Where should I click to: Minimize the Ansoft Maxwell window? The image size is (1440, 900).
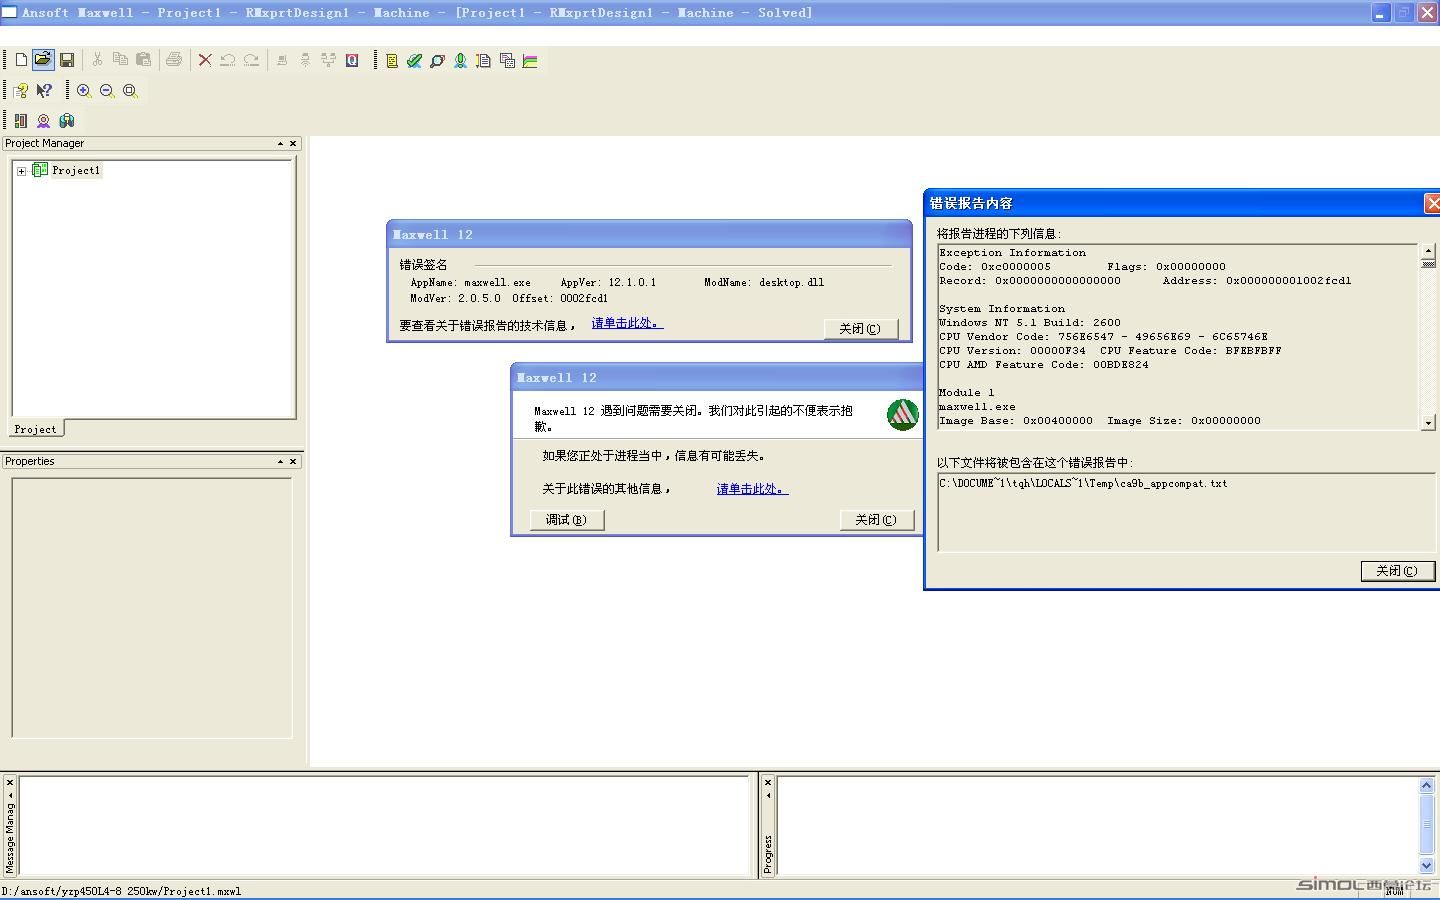1381,13
